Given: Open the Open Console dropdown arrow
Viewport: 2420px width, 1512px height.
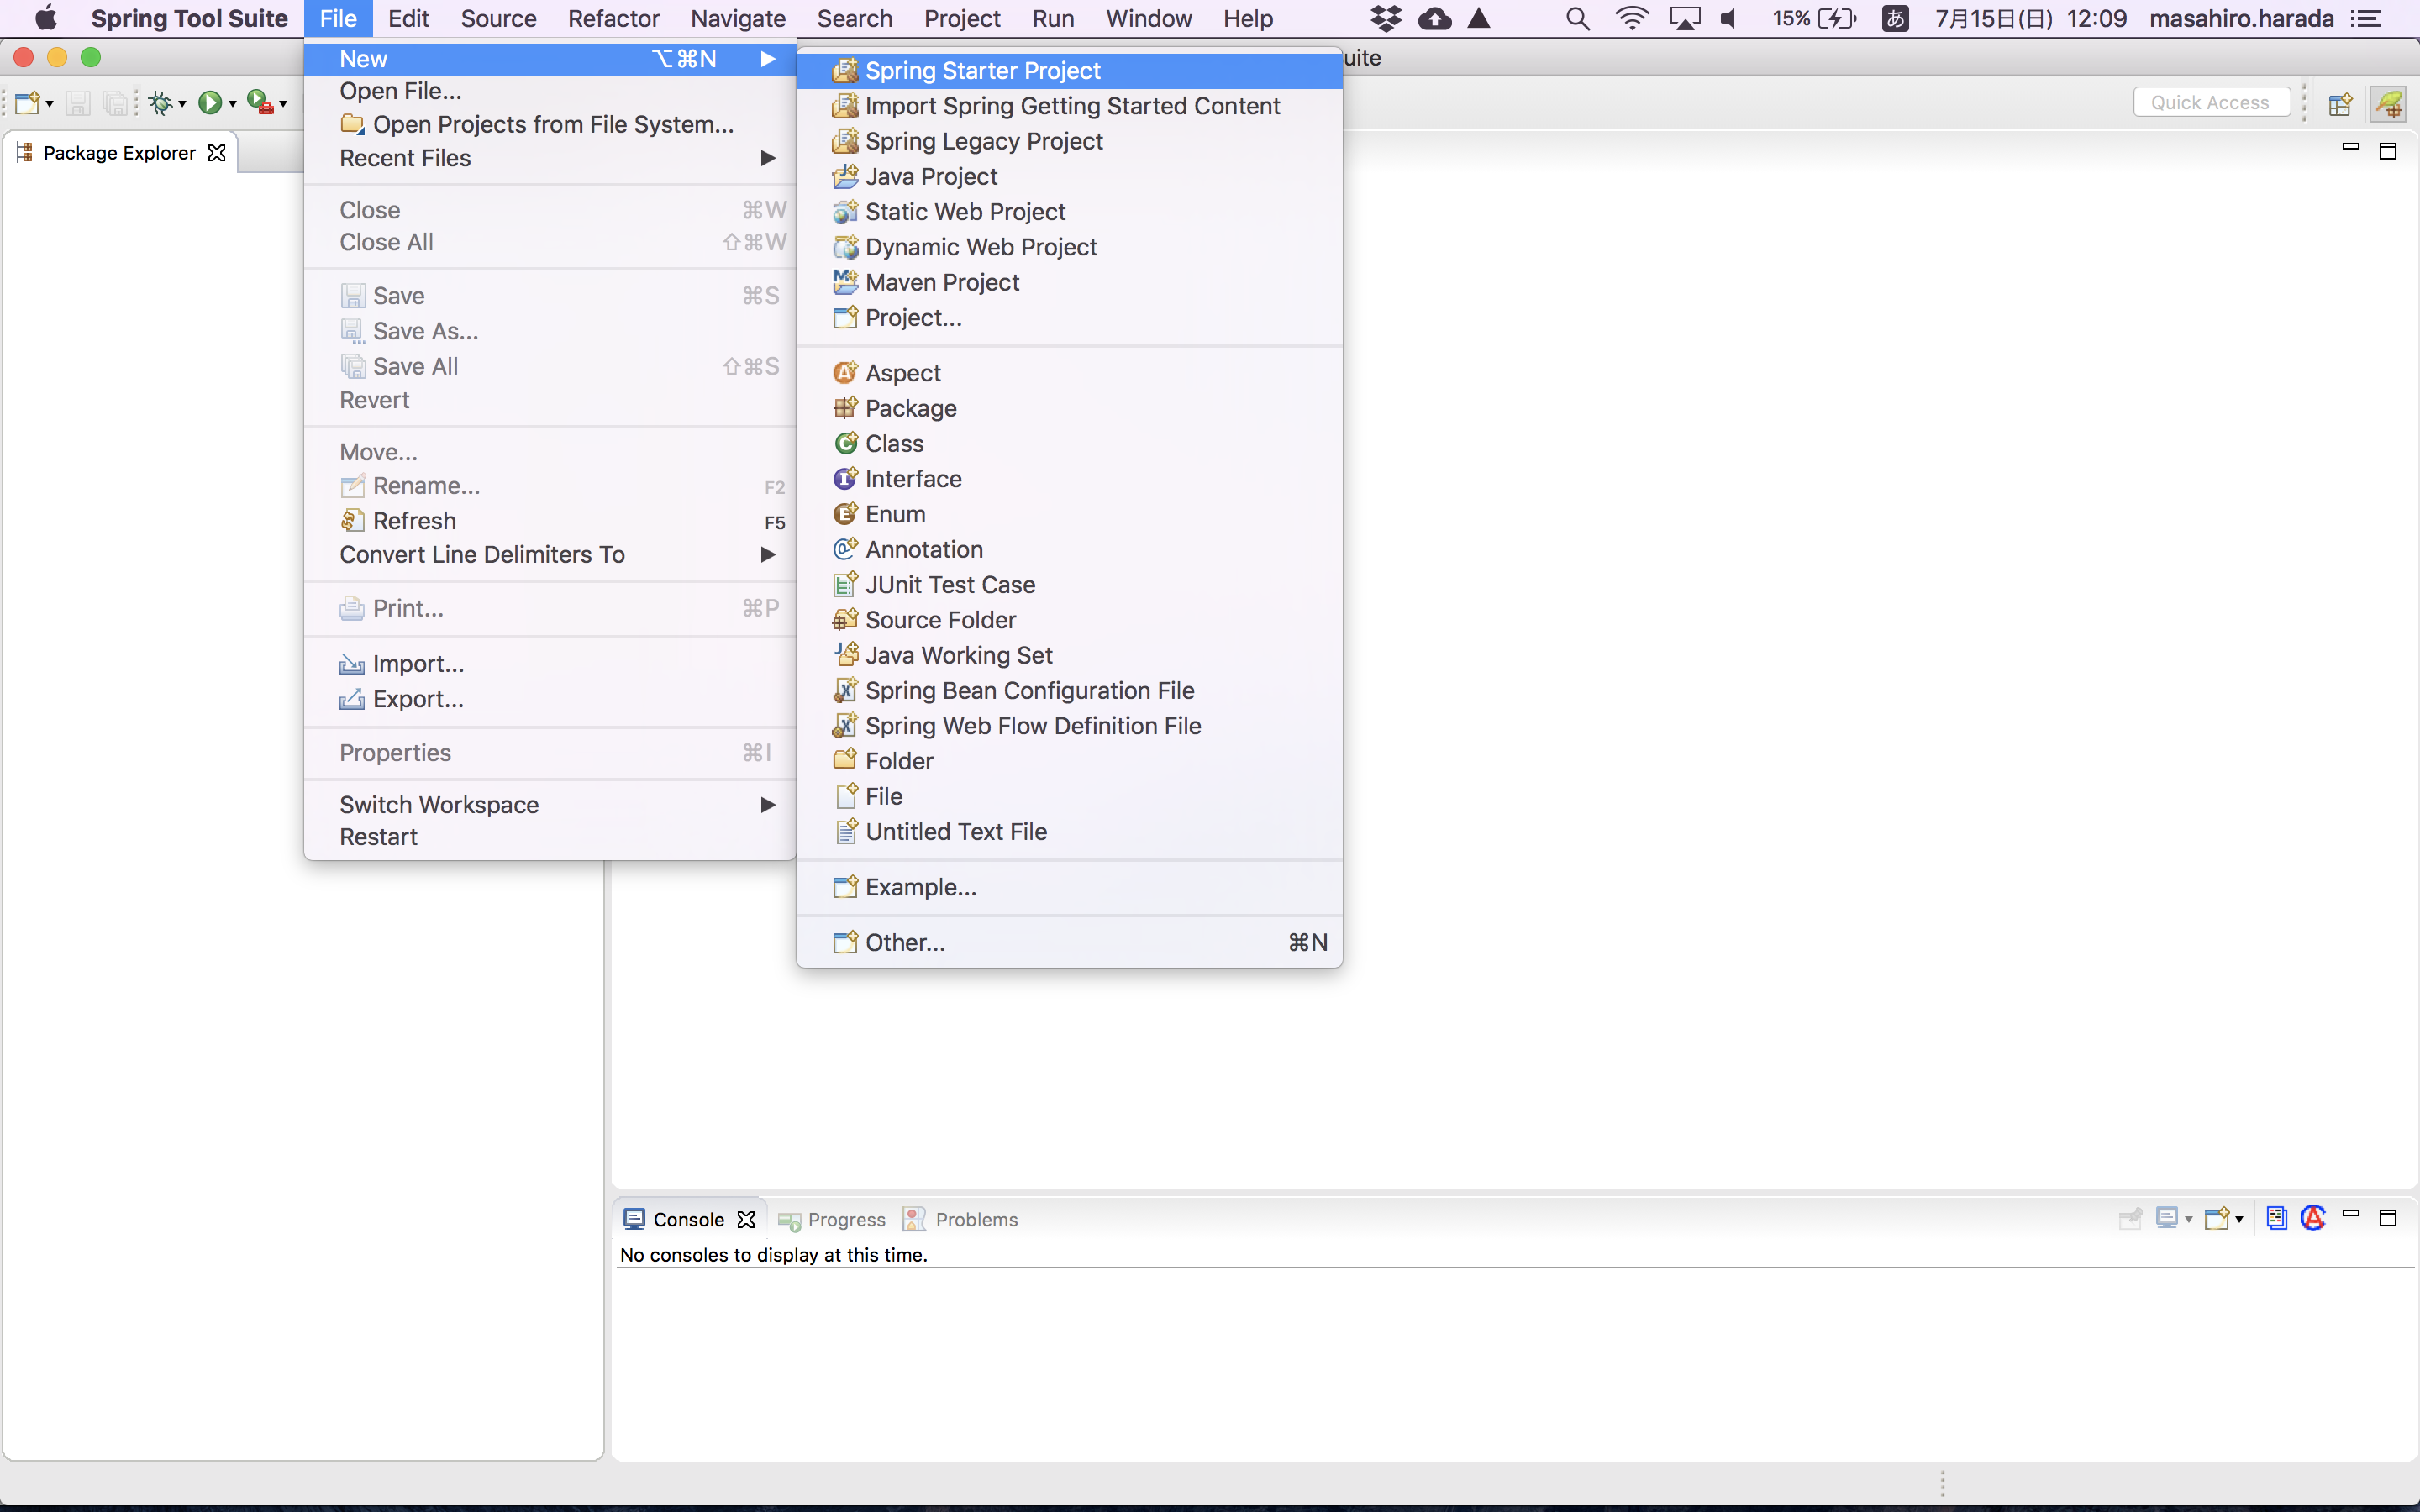Looking at the screenshot, I should (2239, 1219).
